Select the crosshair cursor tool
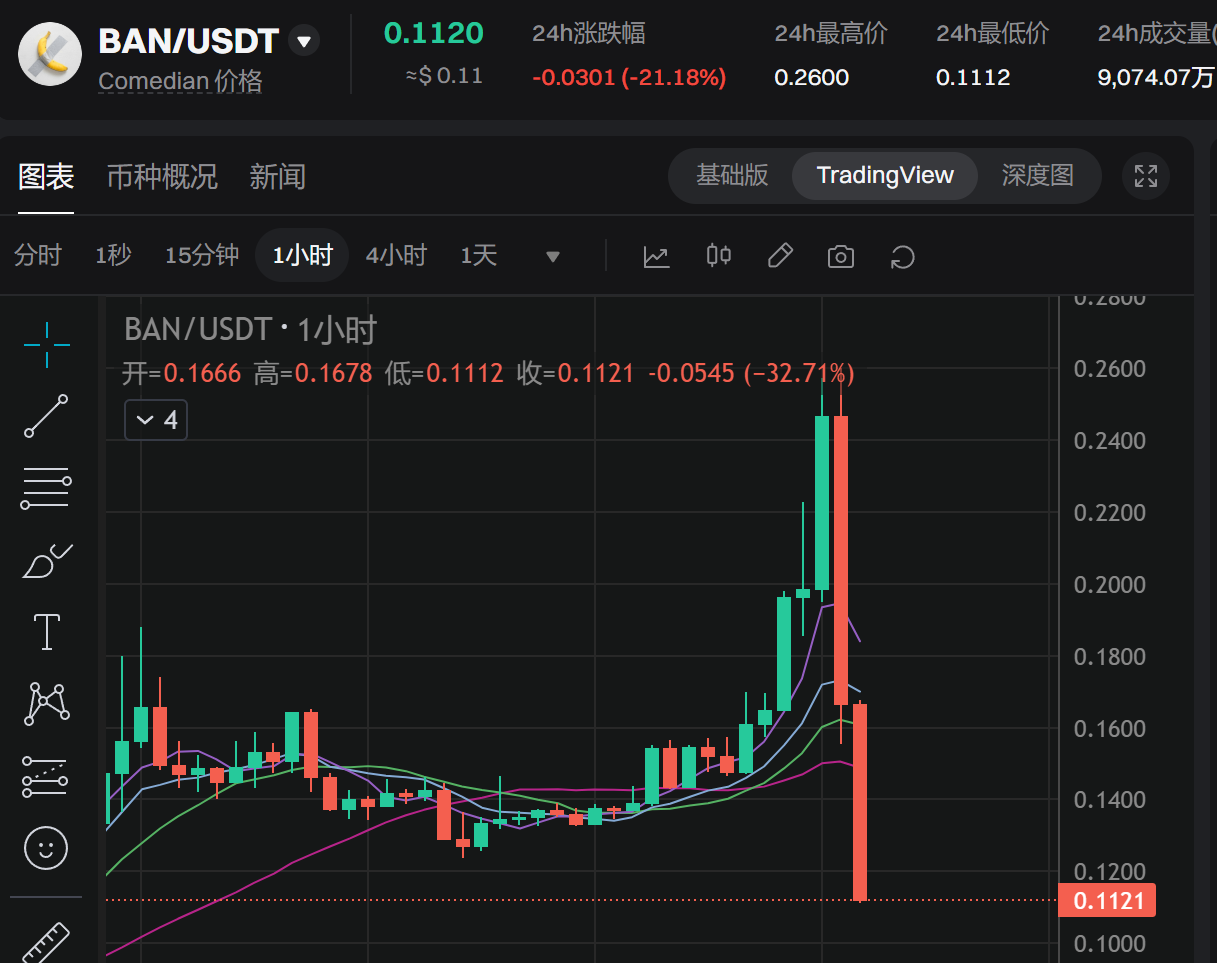Image resolution: width=1217 pixels, height=963 pixels. pyautogui.click(x=45, y=345)
